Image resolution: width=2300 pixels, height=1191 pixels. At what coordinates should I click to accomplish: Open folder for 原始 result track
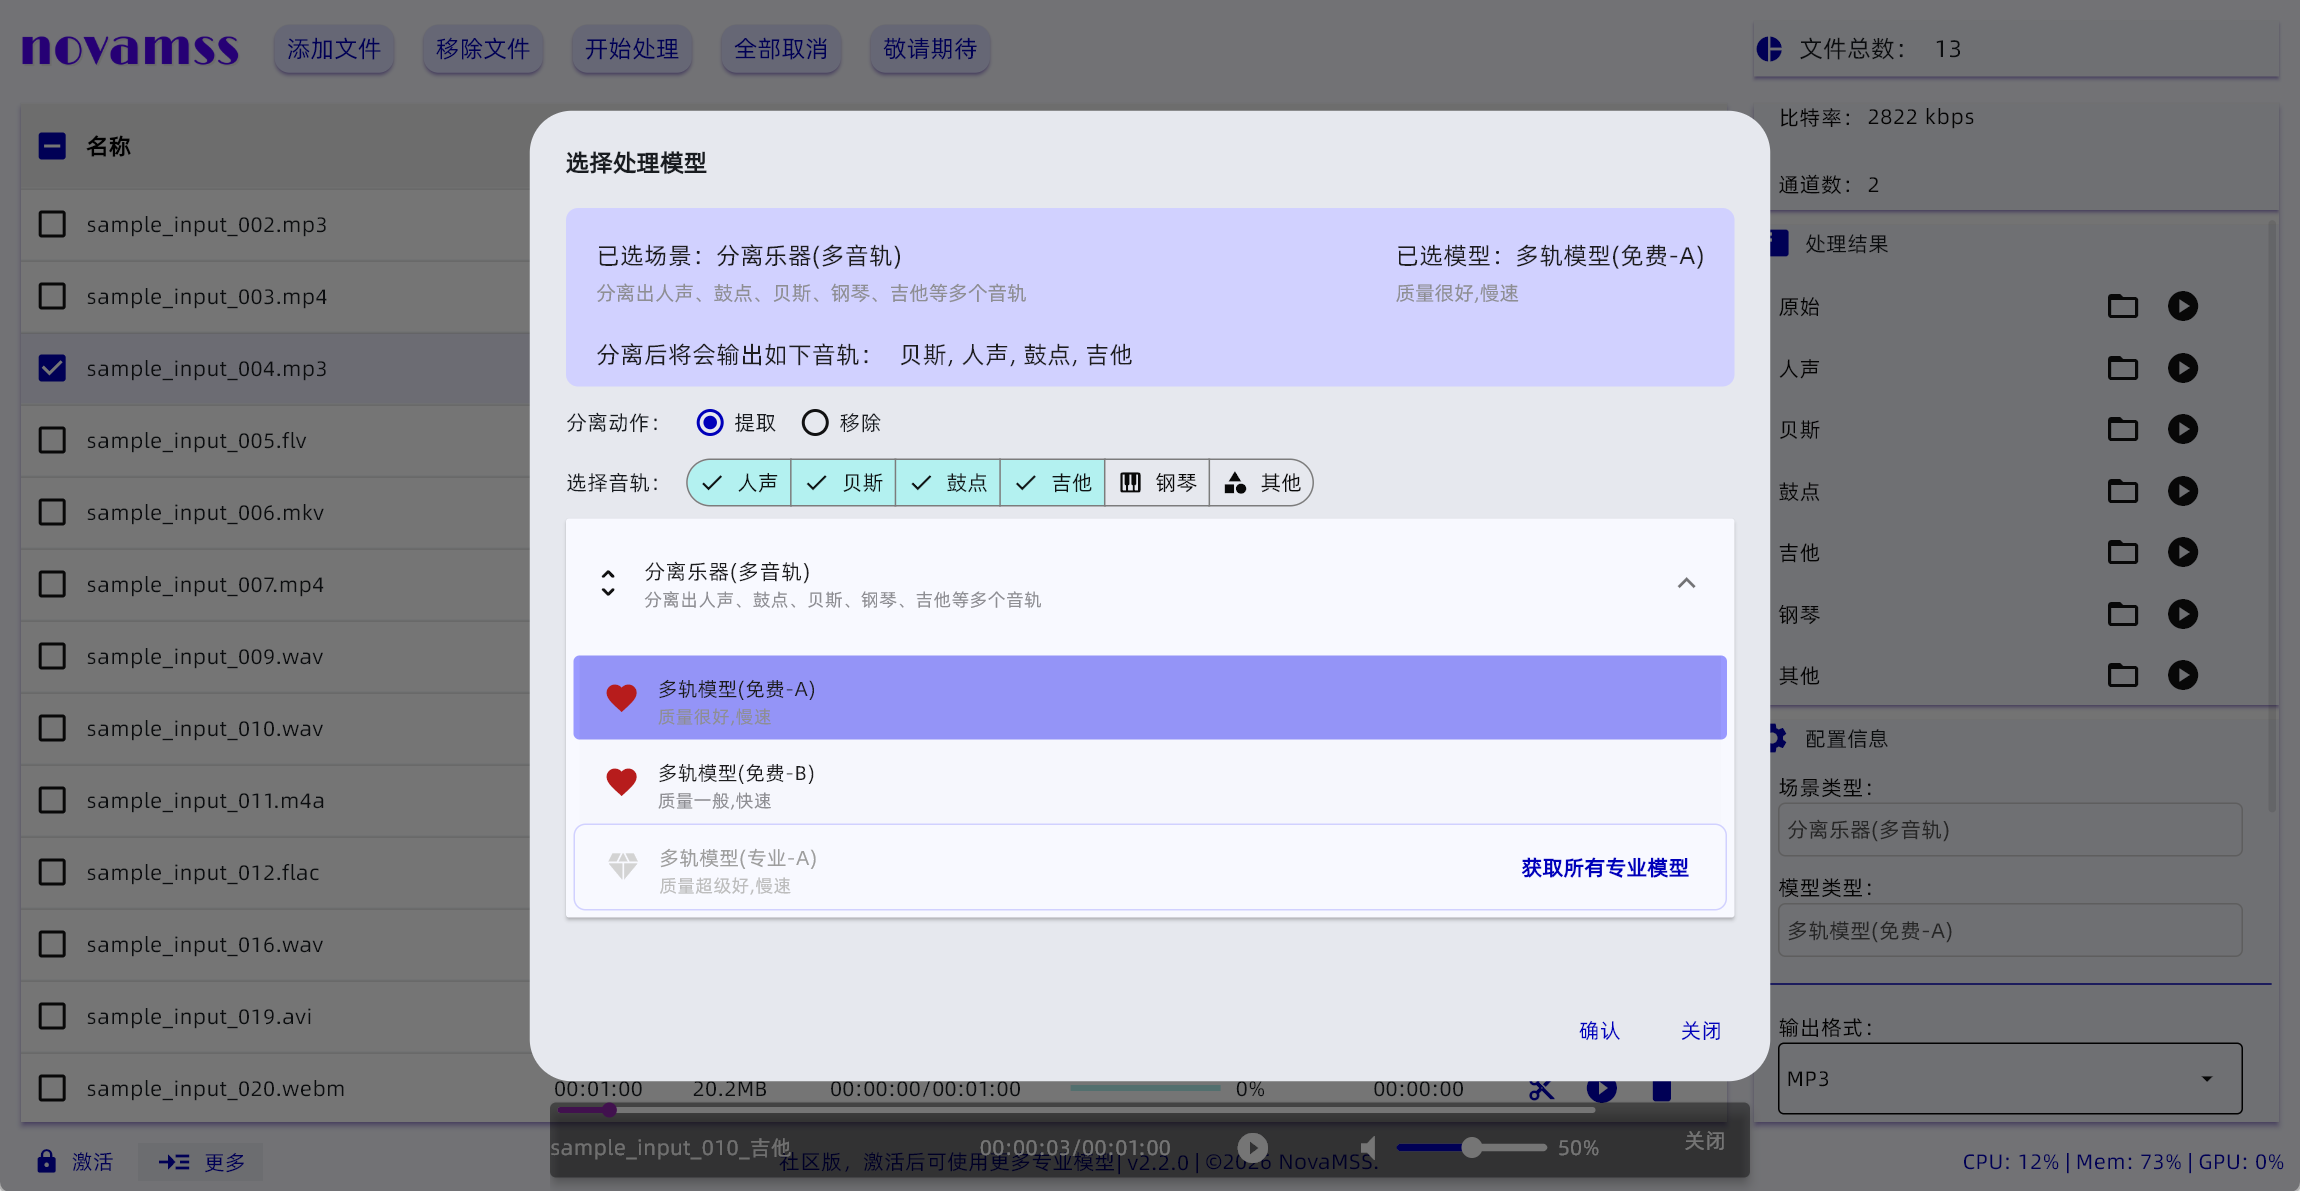2122,306
